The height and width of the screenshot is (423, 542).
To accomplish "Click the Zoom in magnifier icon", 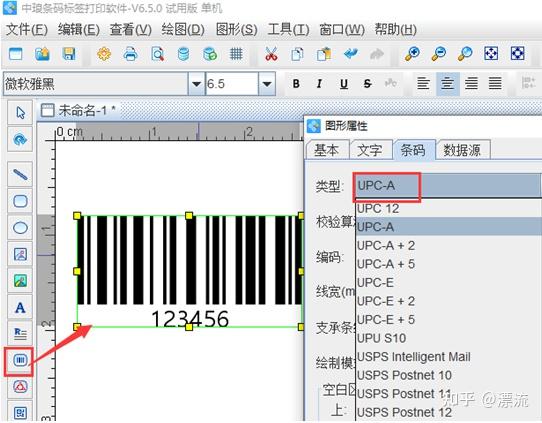I will click(x=412, y=54).
